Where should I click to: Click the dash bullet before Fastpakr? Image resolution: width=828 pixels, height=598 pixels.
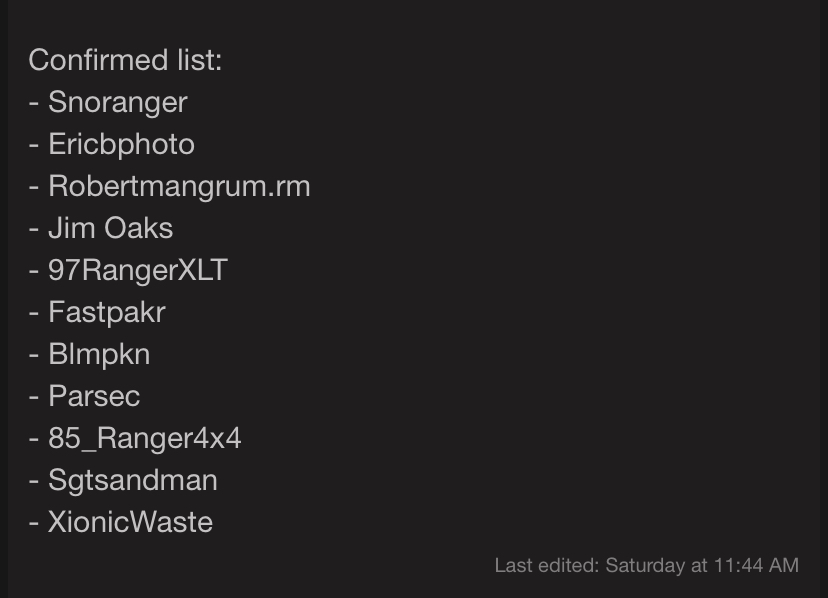pos(34,313)
